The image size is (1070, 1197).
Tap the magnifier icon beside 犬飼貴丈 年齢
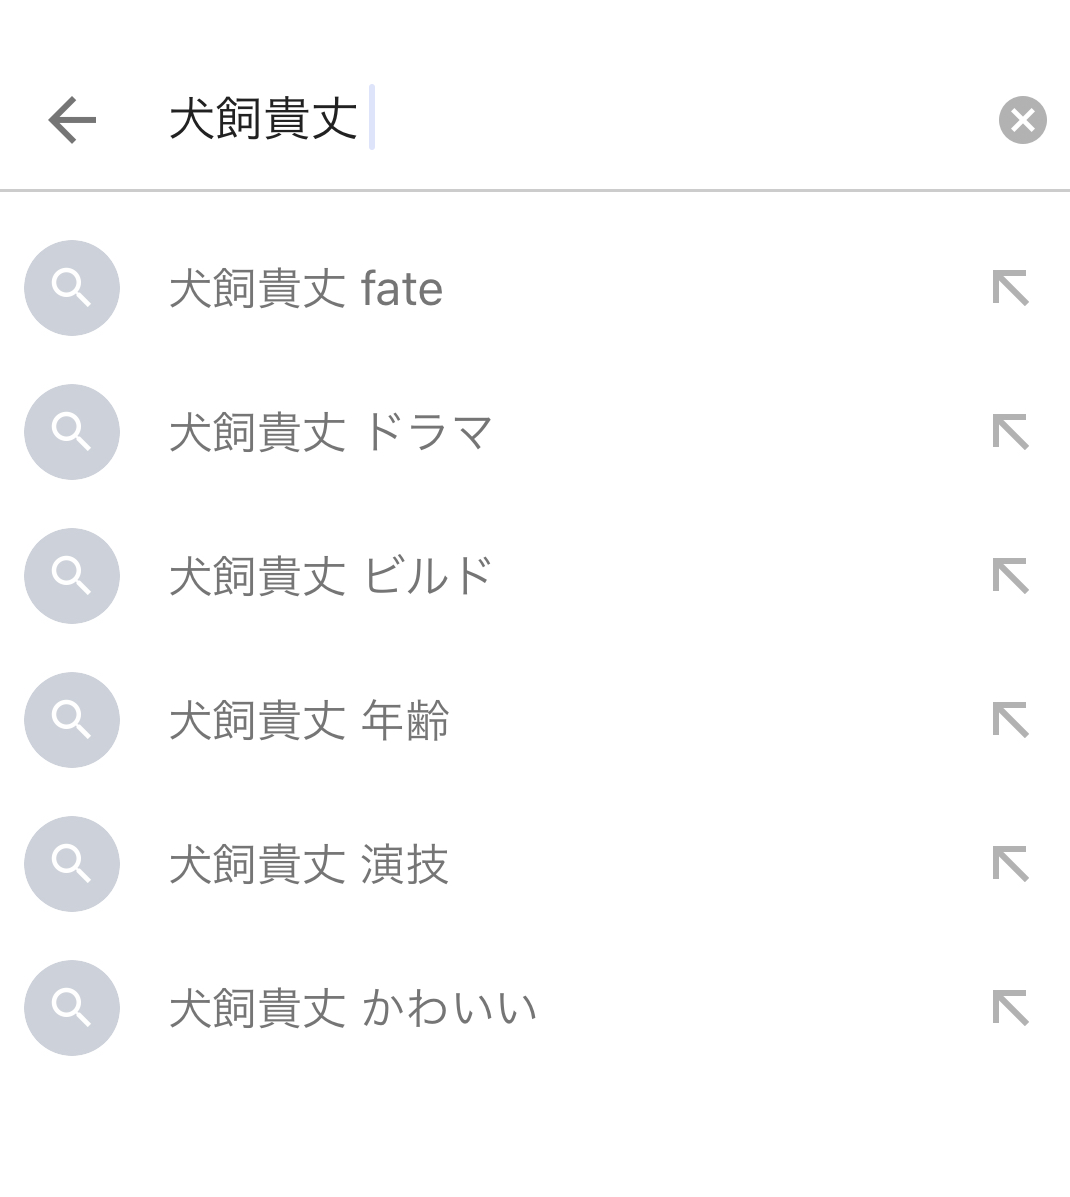[x=72, y=720]
